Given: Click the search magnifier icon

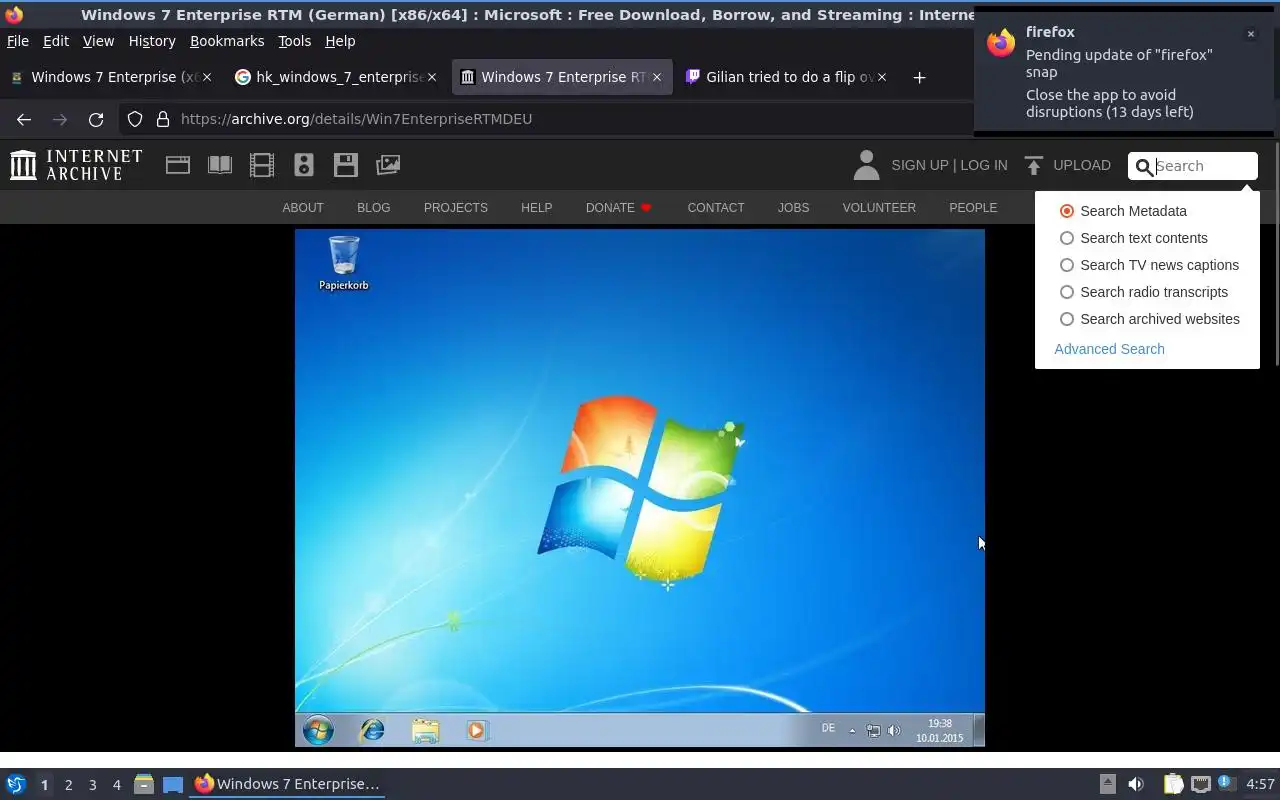Looking at the screenshot, I should click(x=1144, y=166).
